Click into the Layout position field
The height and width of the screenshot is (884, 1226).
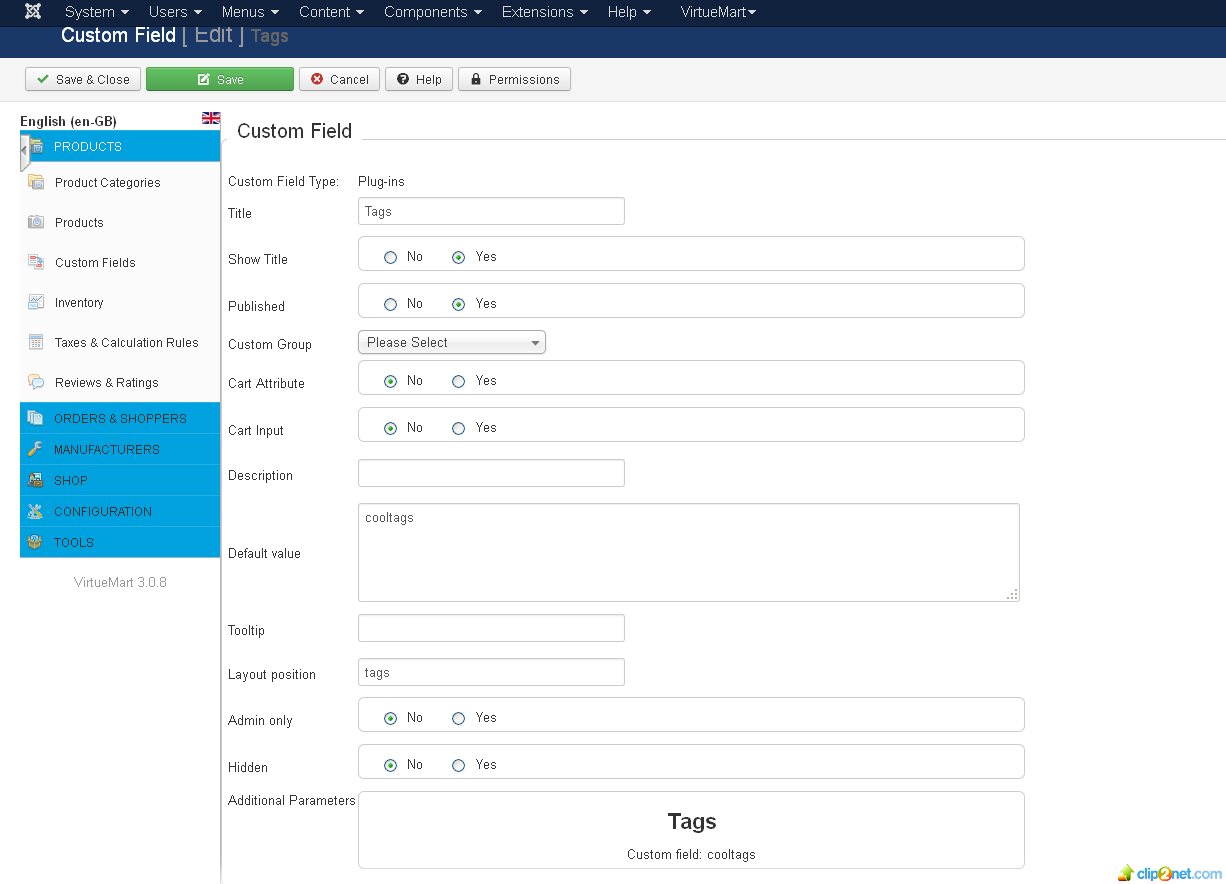click(491, 673)
